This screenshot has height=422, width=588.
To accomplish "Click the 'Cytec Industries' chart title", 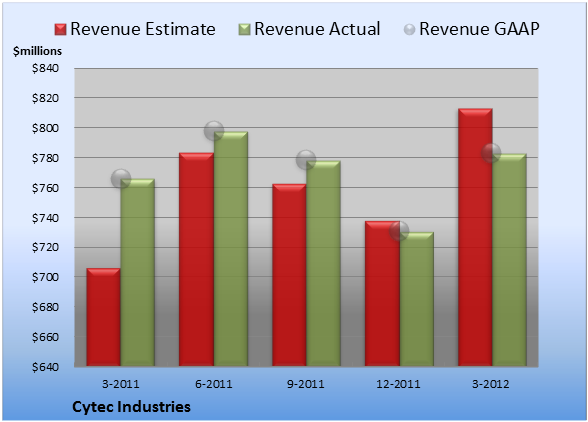I will (x=131, y=407).
